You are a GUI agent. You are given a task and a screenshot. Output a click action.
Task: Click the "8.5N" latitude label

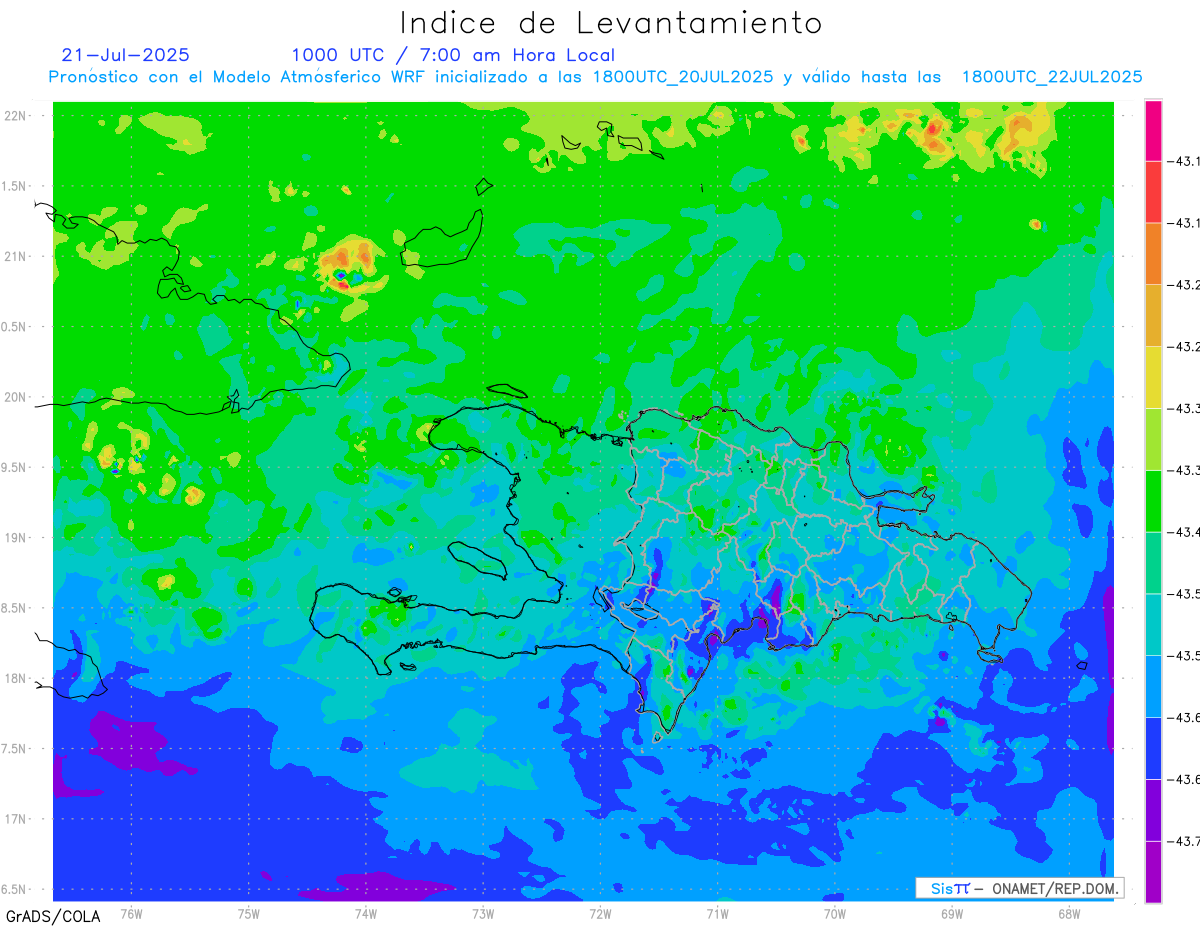click(x=15, y=608)
